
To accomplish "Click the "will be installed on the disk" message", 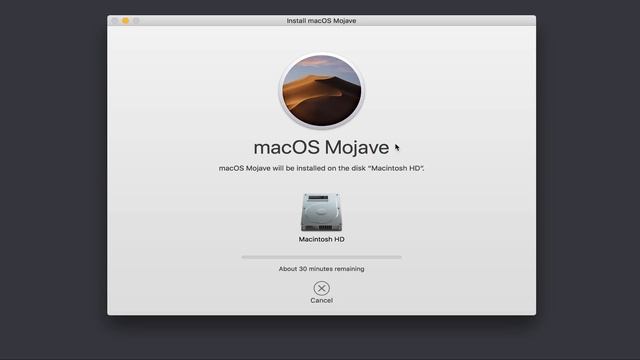I will 322,168.
